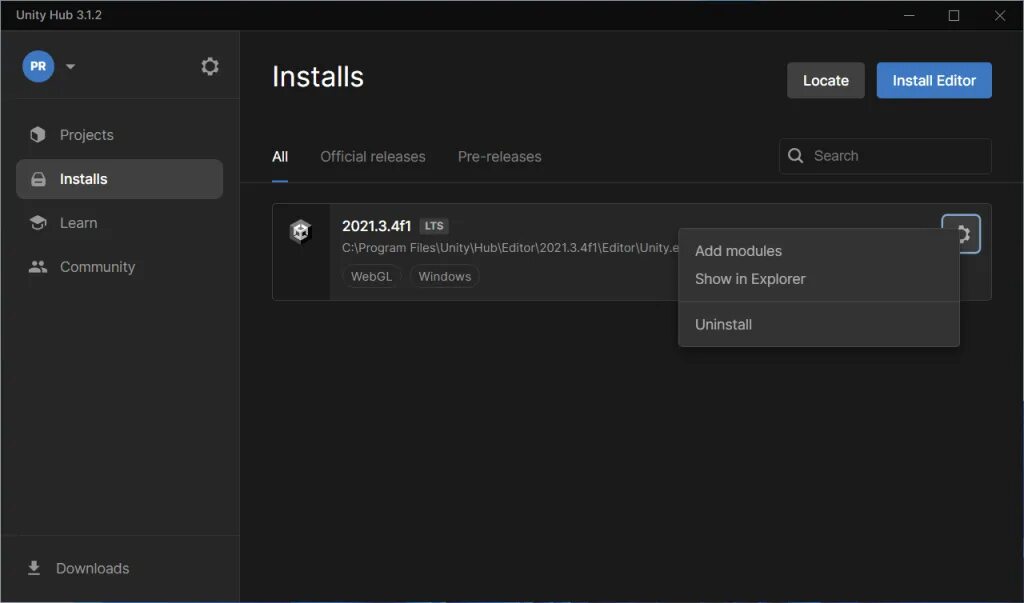1024x603 pixels.
Task: Click the WebGL module tag
Action: pos(371,276)
